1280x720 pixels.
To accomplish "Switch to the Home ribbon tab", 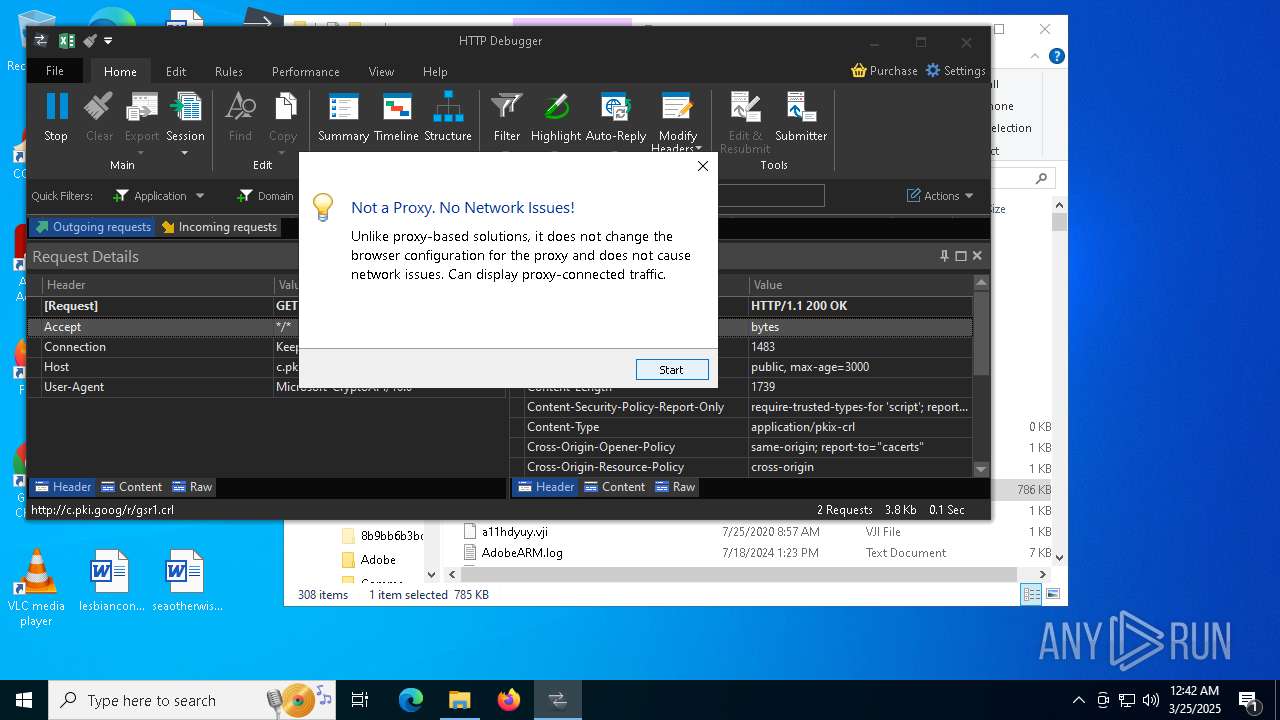I will (x=120, y=72).
